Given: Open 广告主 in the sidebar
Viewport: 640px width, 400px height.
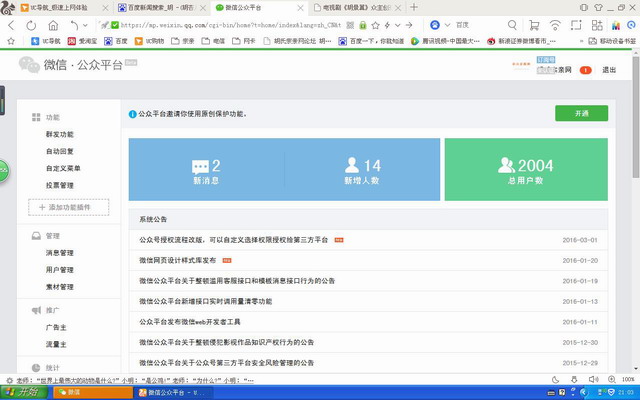Looking at the screenshot, I should click(56, 327).
